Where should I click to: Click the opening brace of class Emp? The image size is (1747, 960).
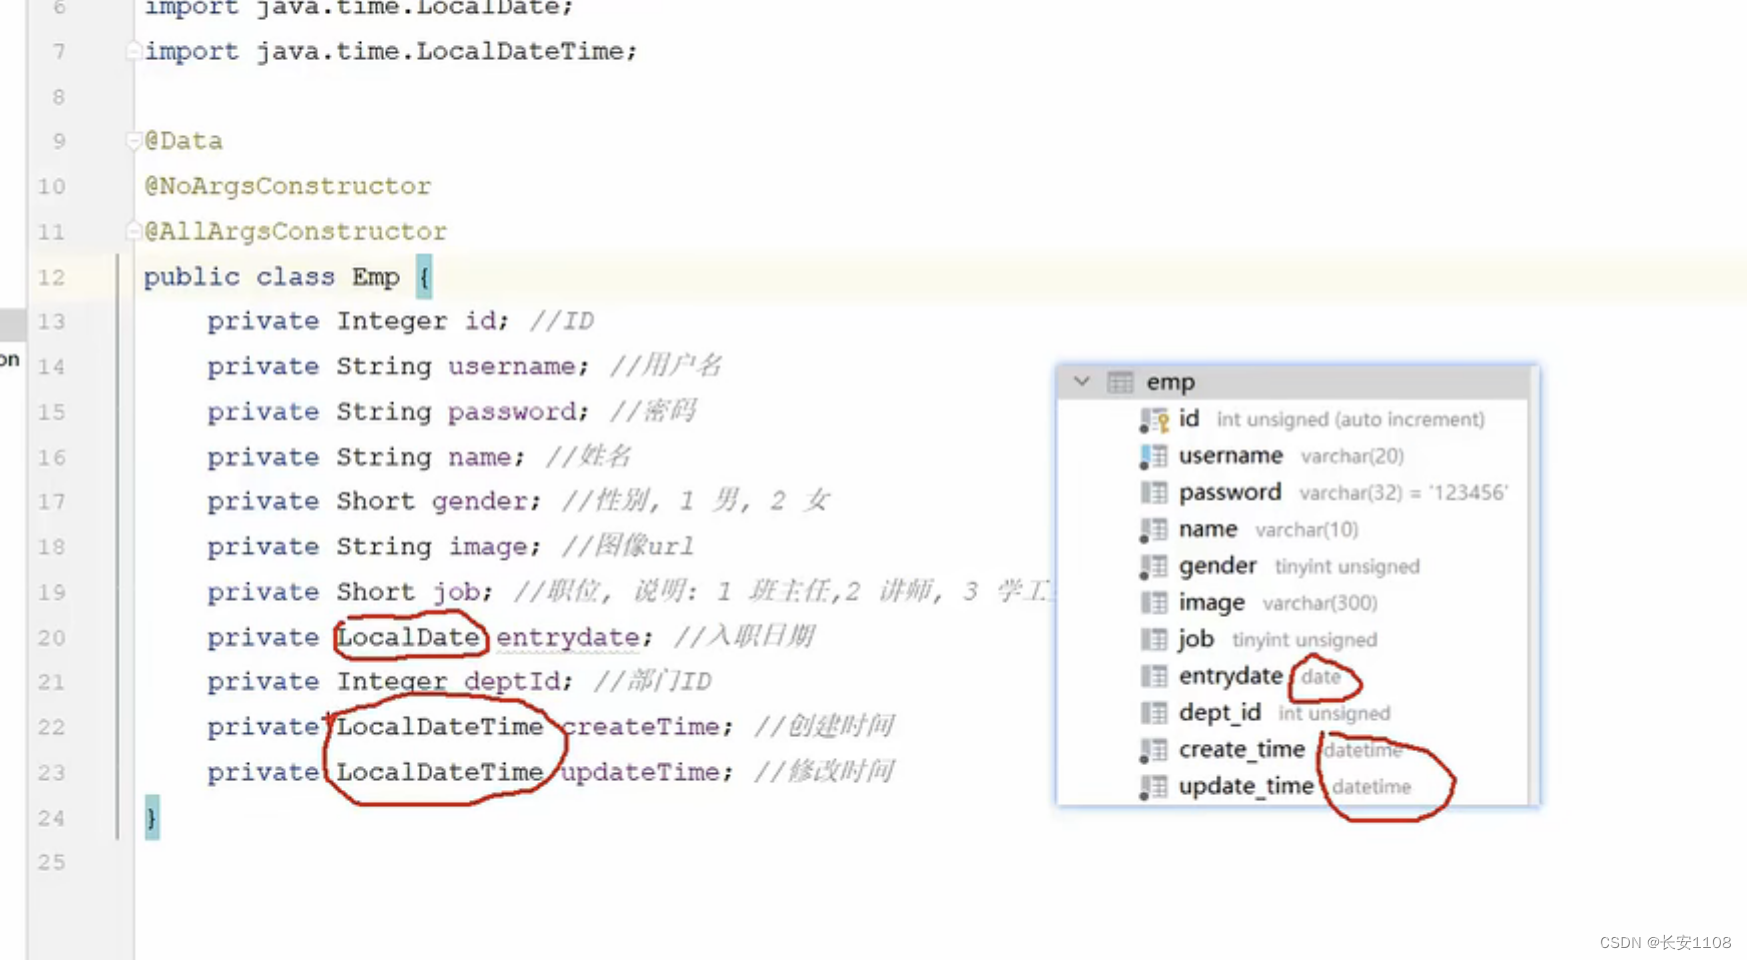click(x=424, y=277)
